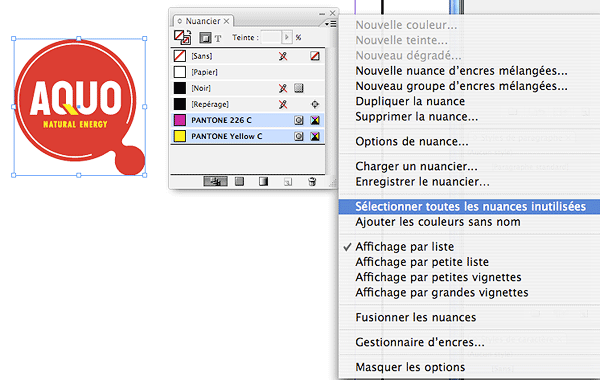Choose Nouvelle nuance d'encres mélangées

coord(461,71)
